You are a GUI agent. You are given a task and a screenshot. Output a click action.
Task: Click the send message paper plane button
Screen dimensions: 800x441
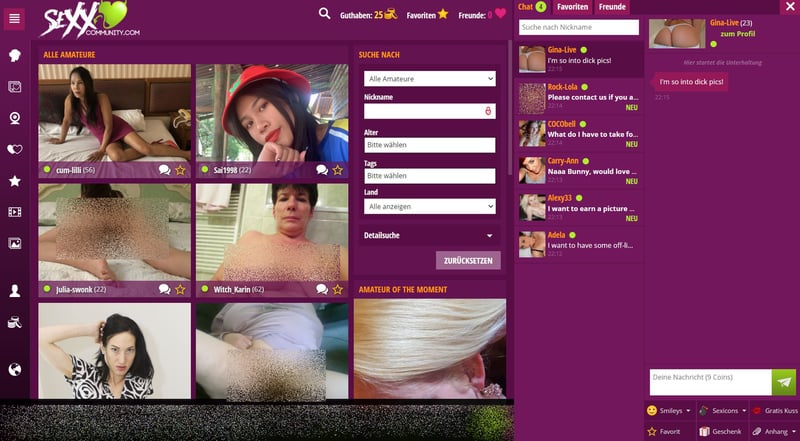click(x=784, y=382)
